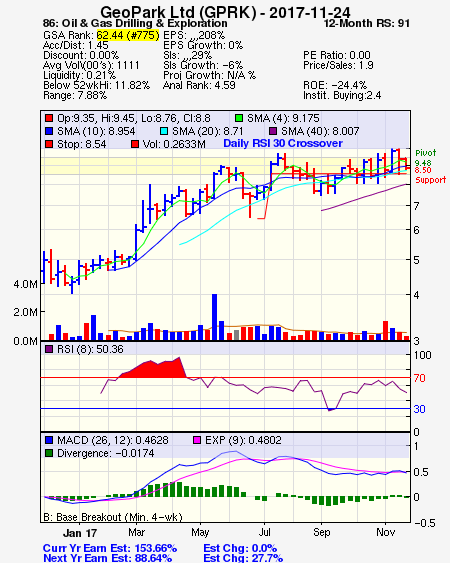Click the highlighted GSA Rank value

(x=128, y=35)
